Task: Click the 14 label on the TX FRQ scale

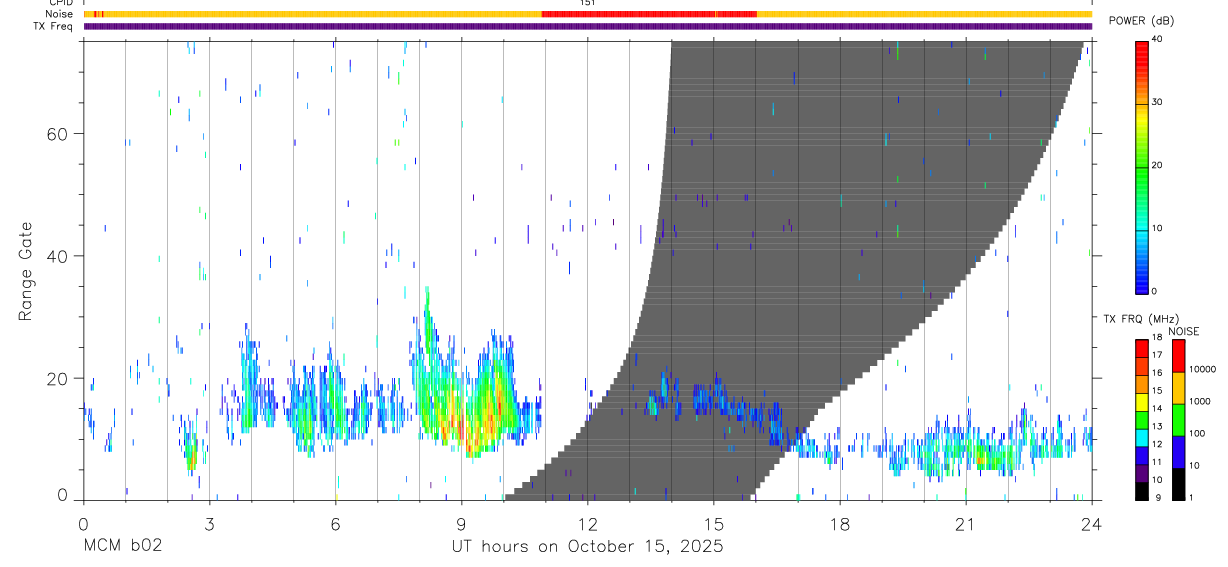Action: (x=1157, y=409)
